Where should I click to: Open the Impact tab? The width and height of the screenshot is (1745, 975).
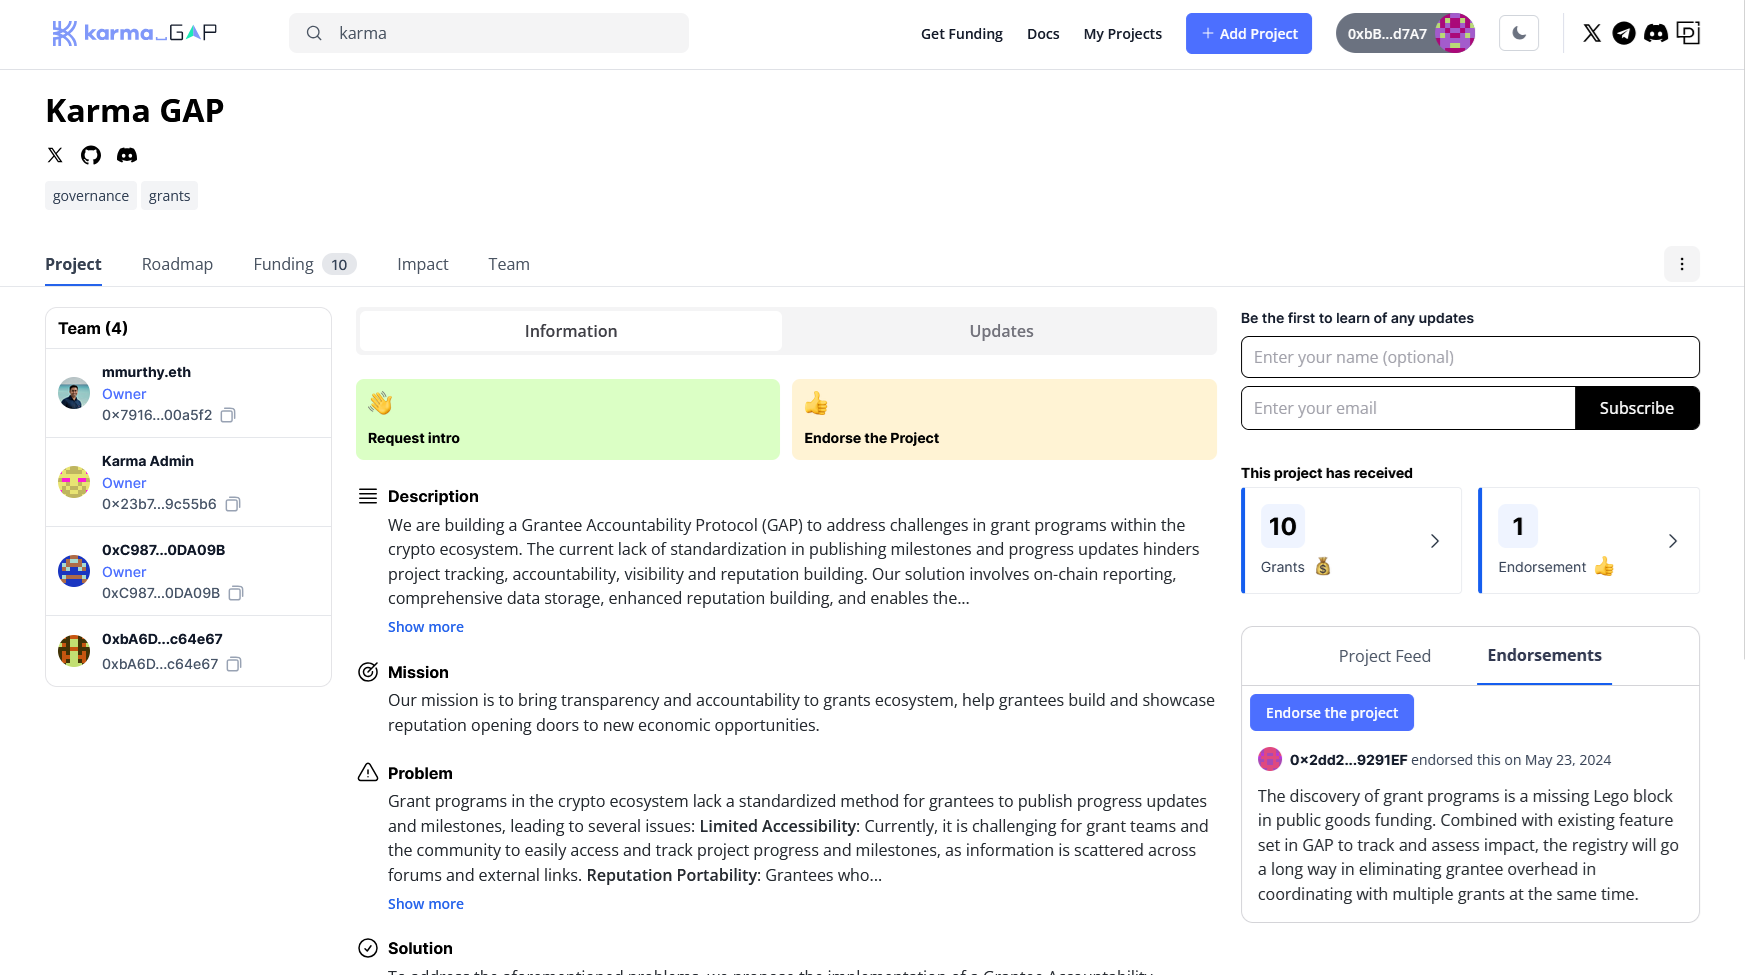tap(422, 264)
